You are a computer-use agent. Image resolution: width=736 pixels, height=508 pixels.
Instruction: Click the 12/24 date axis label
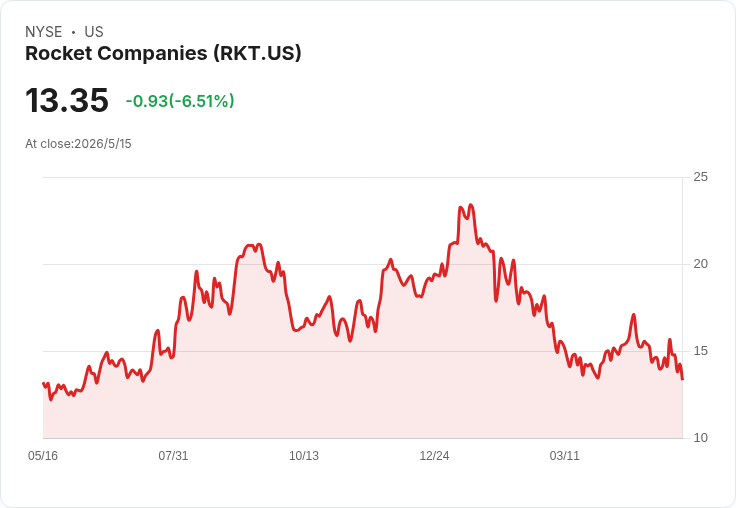pos(434,456)
